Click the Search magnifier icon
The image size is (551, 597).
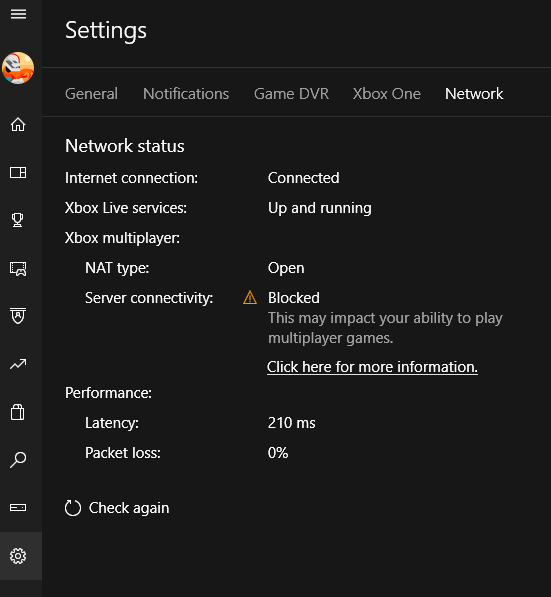[x=18, y=460]
